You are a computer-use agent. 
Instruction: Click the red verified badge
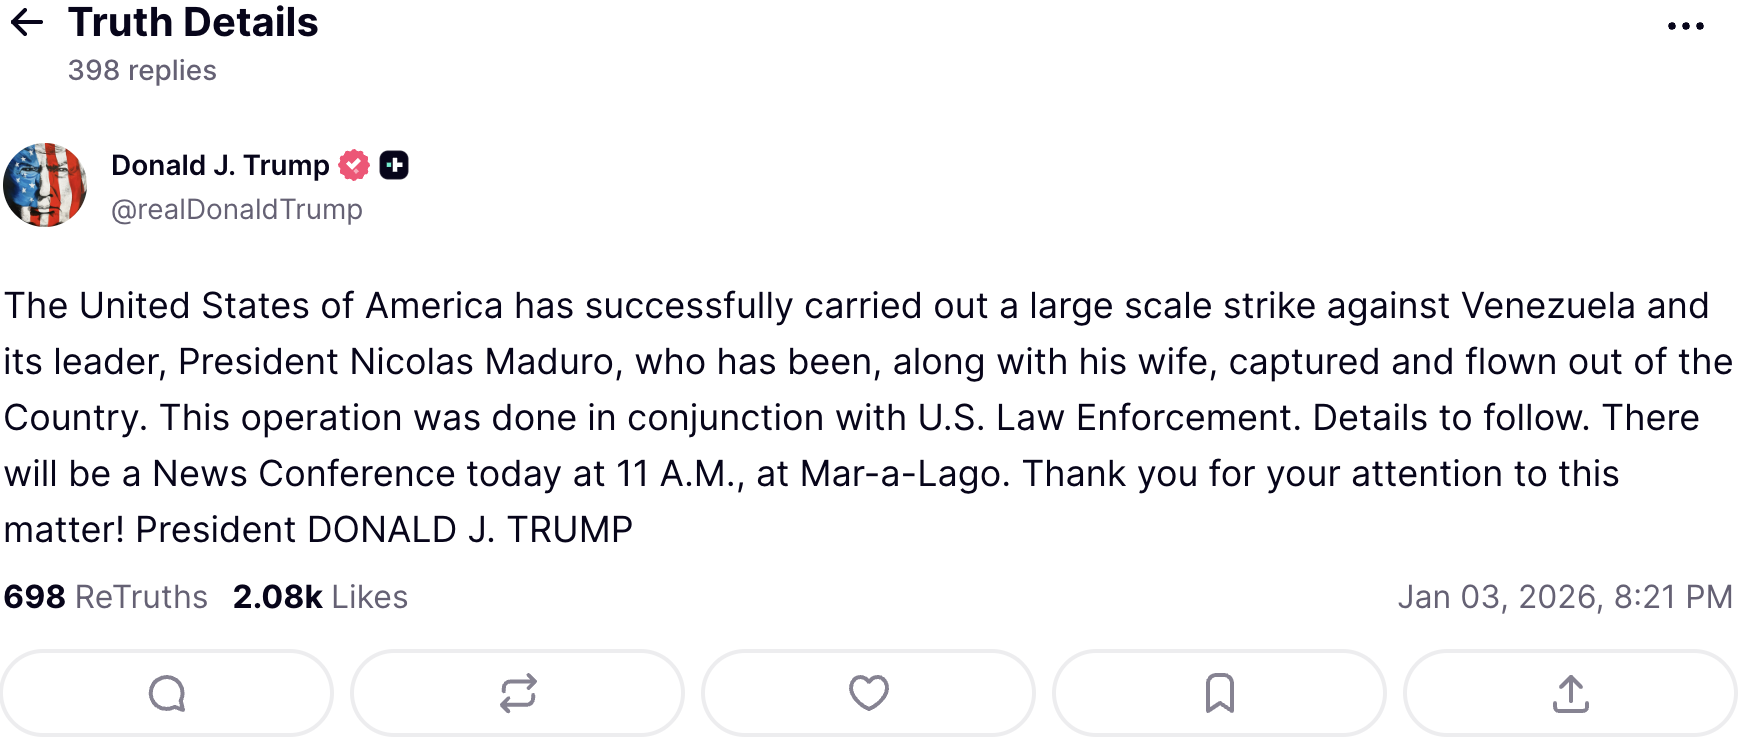[354, 165]
